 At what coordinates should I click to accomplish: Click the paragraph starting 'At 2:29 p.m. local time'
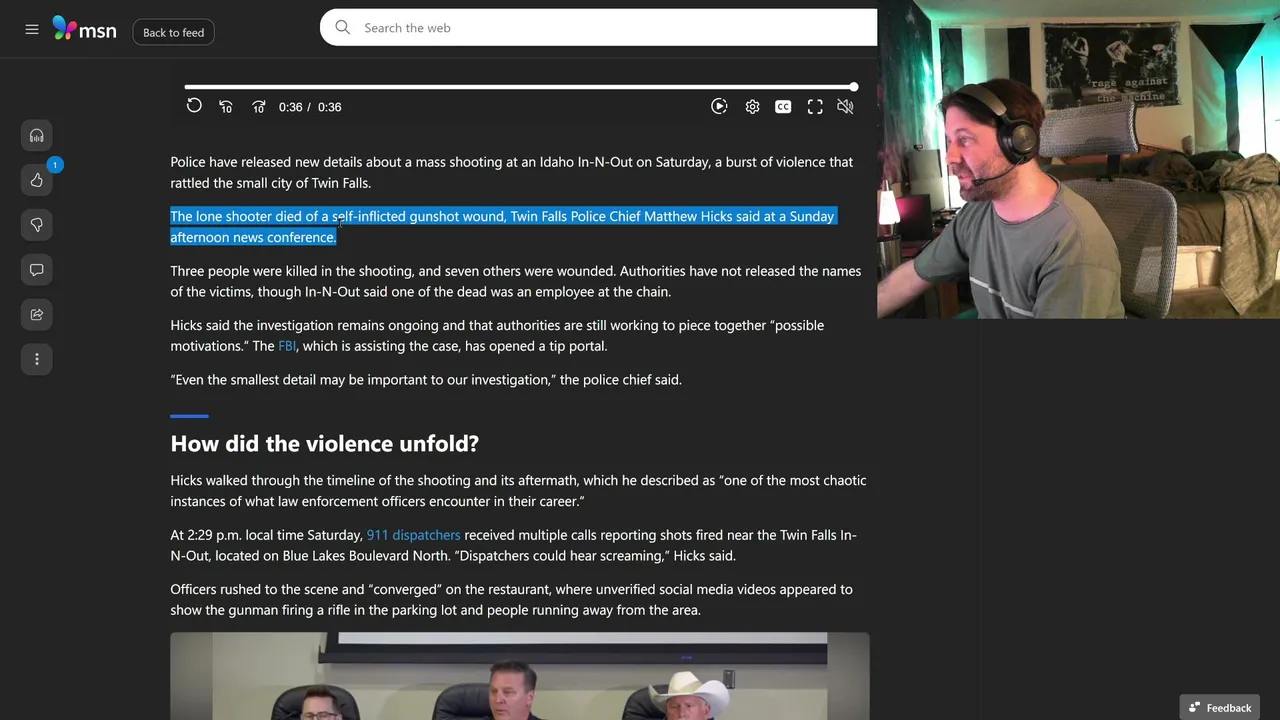513,545
